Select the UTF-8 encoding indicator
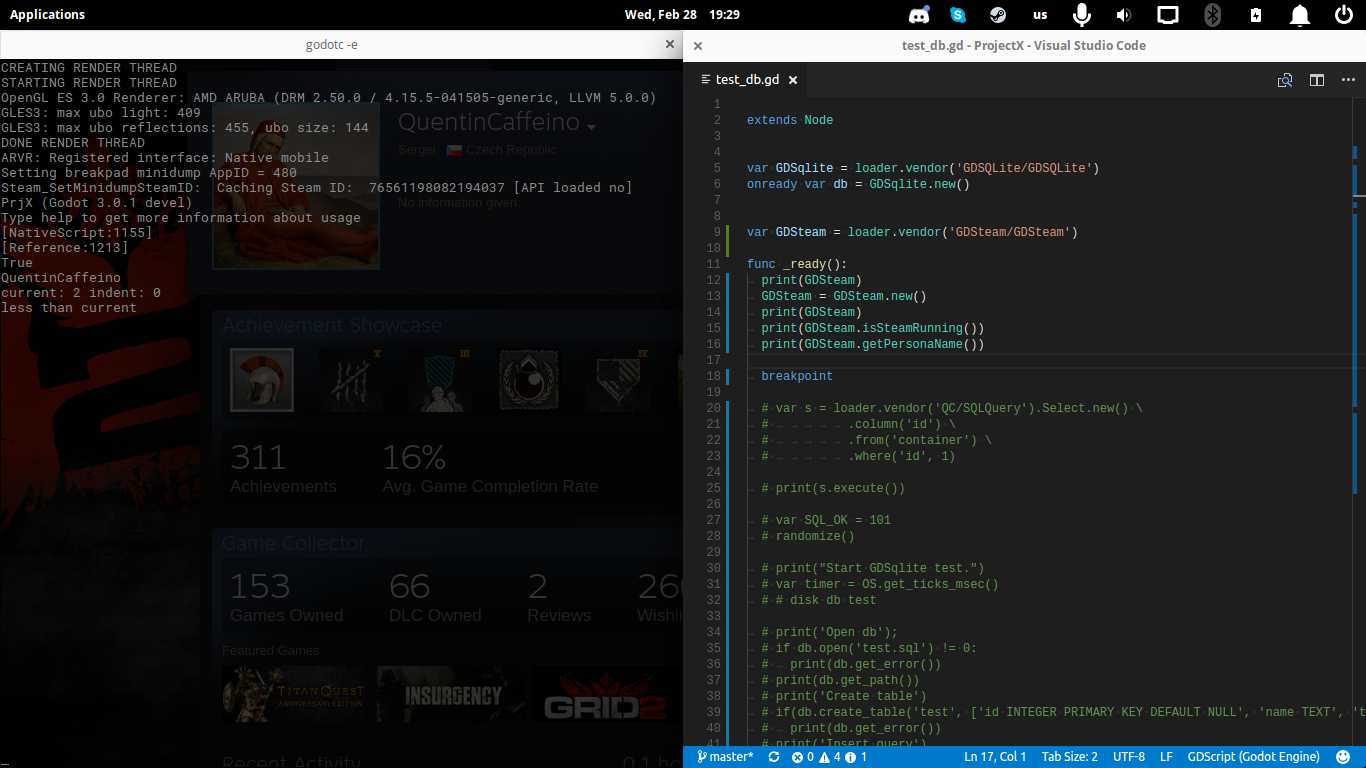 [1129, 757]
